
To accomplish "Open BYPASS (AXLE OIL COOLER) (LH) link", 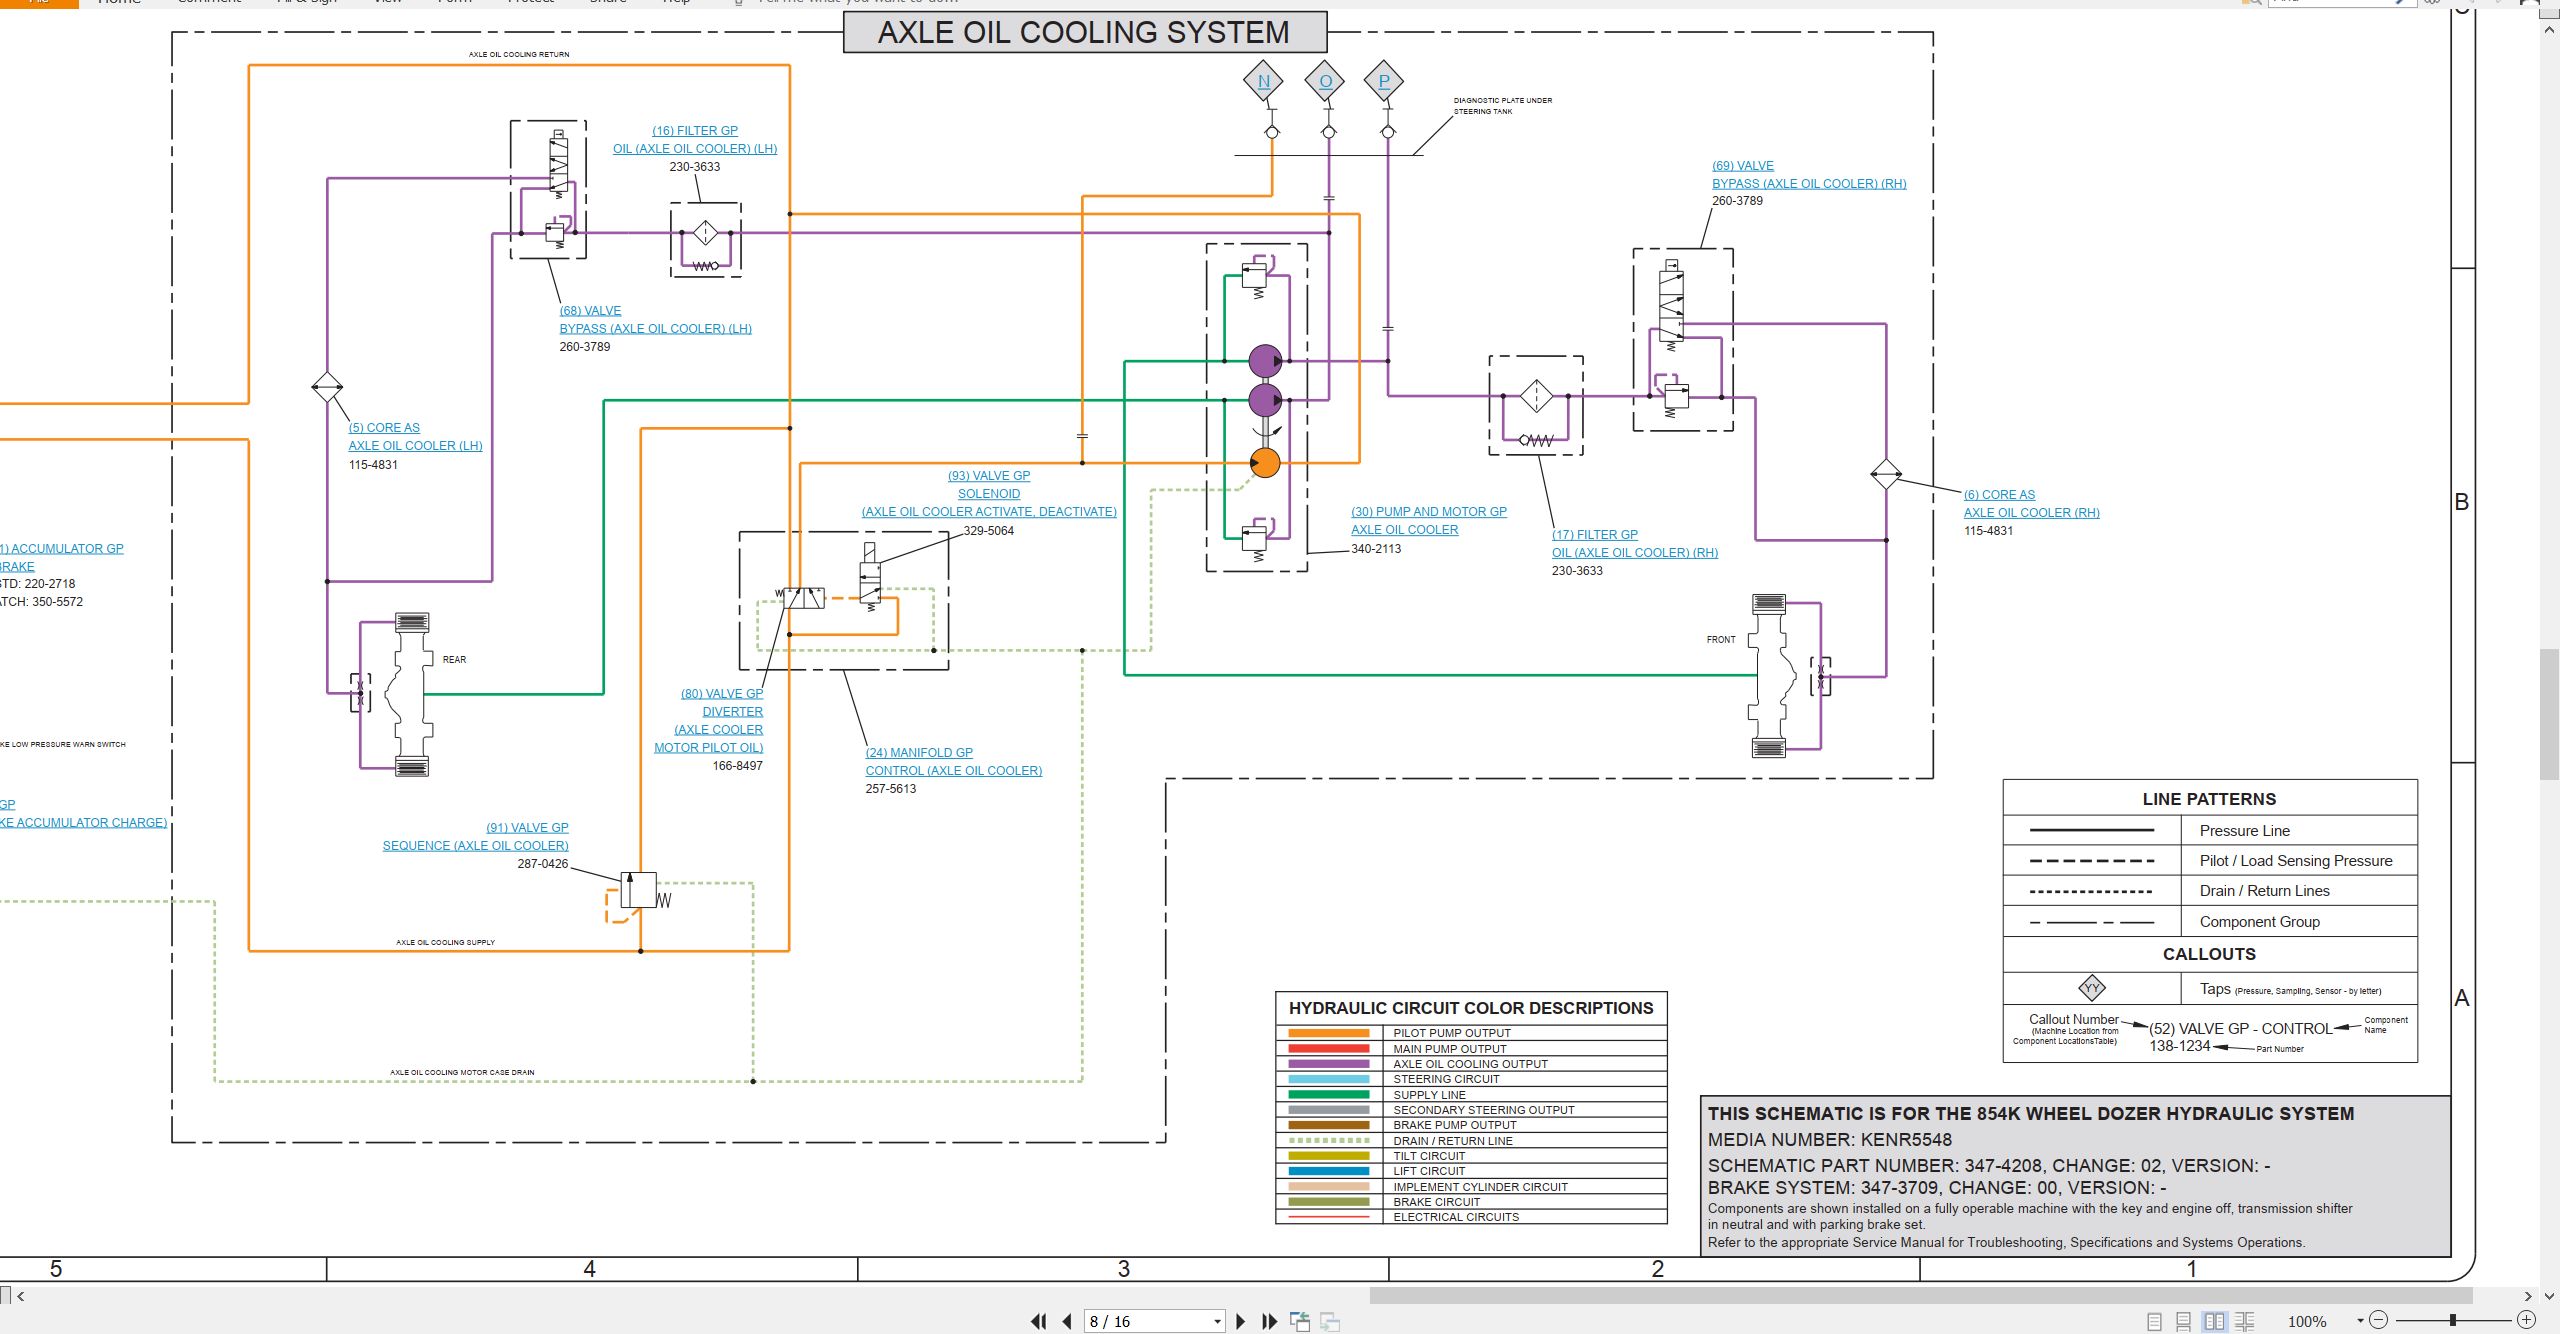I will tap(655, 328).
